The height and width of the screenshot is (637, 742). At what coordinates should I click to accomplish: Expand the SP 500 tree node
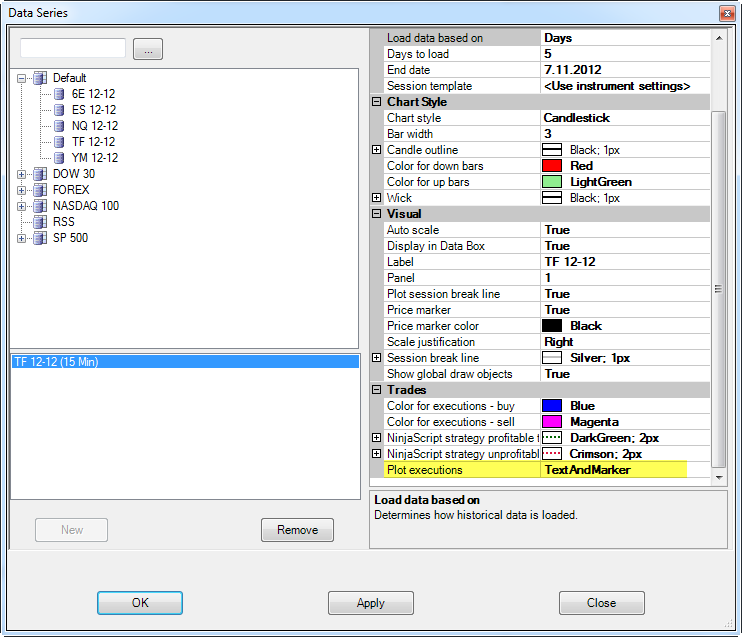point(21,239)
